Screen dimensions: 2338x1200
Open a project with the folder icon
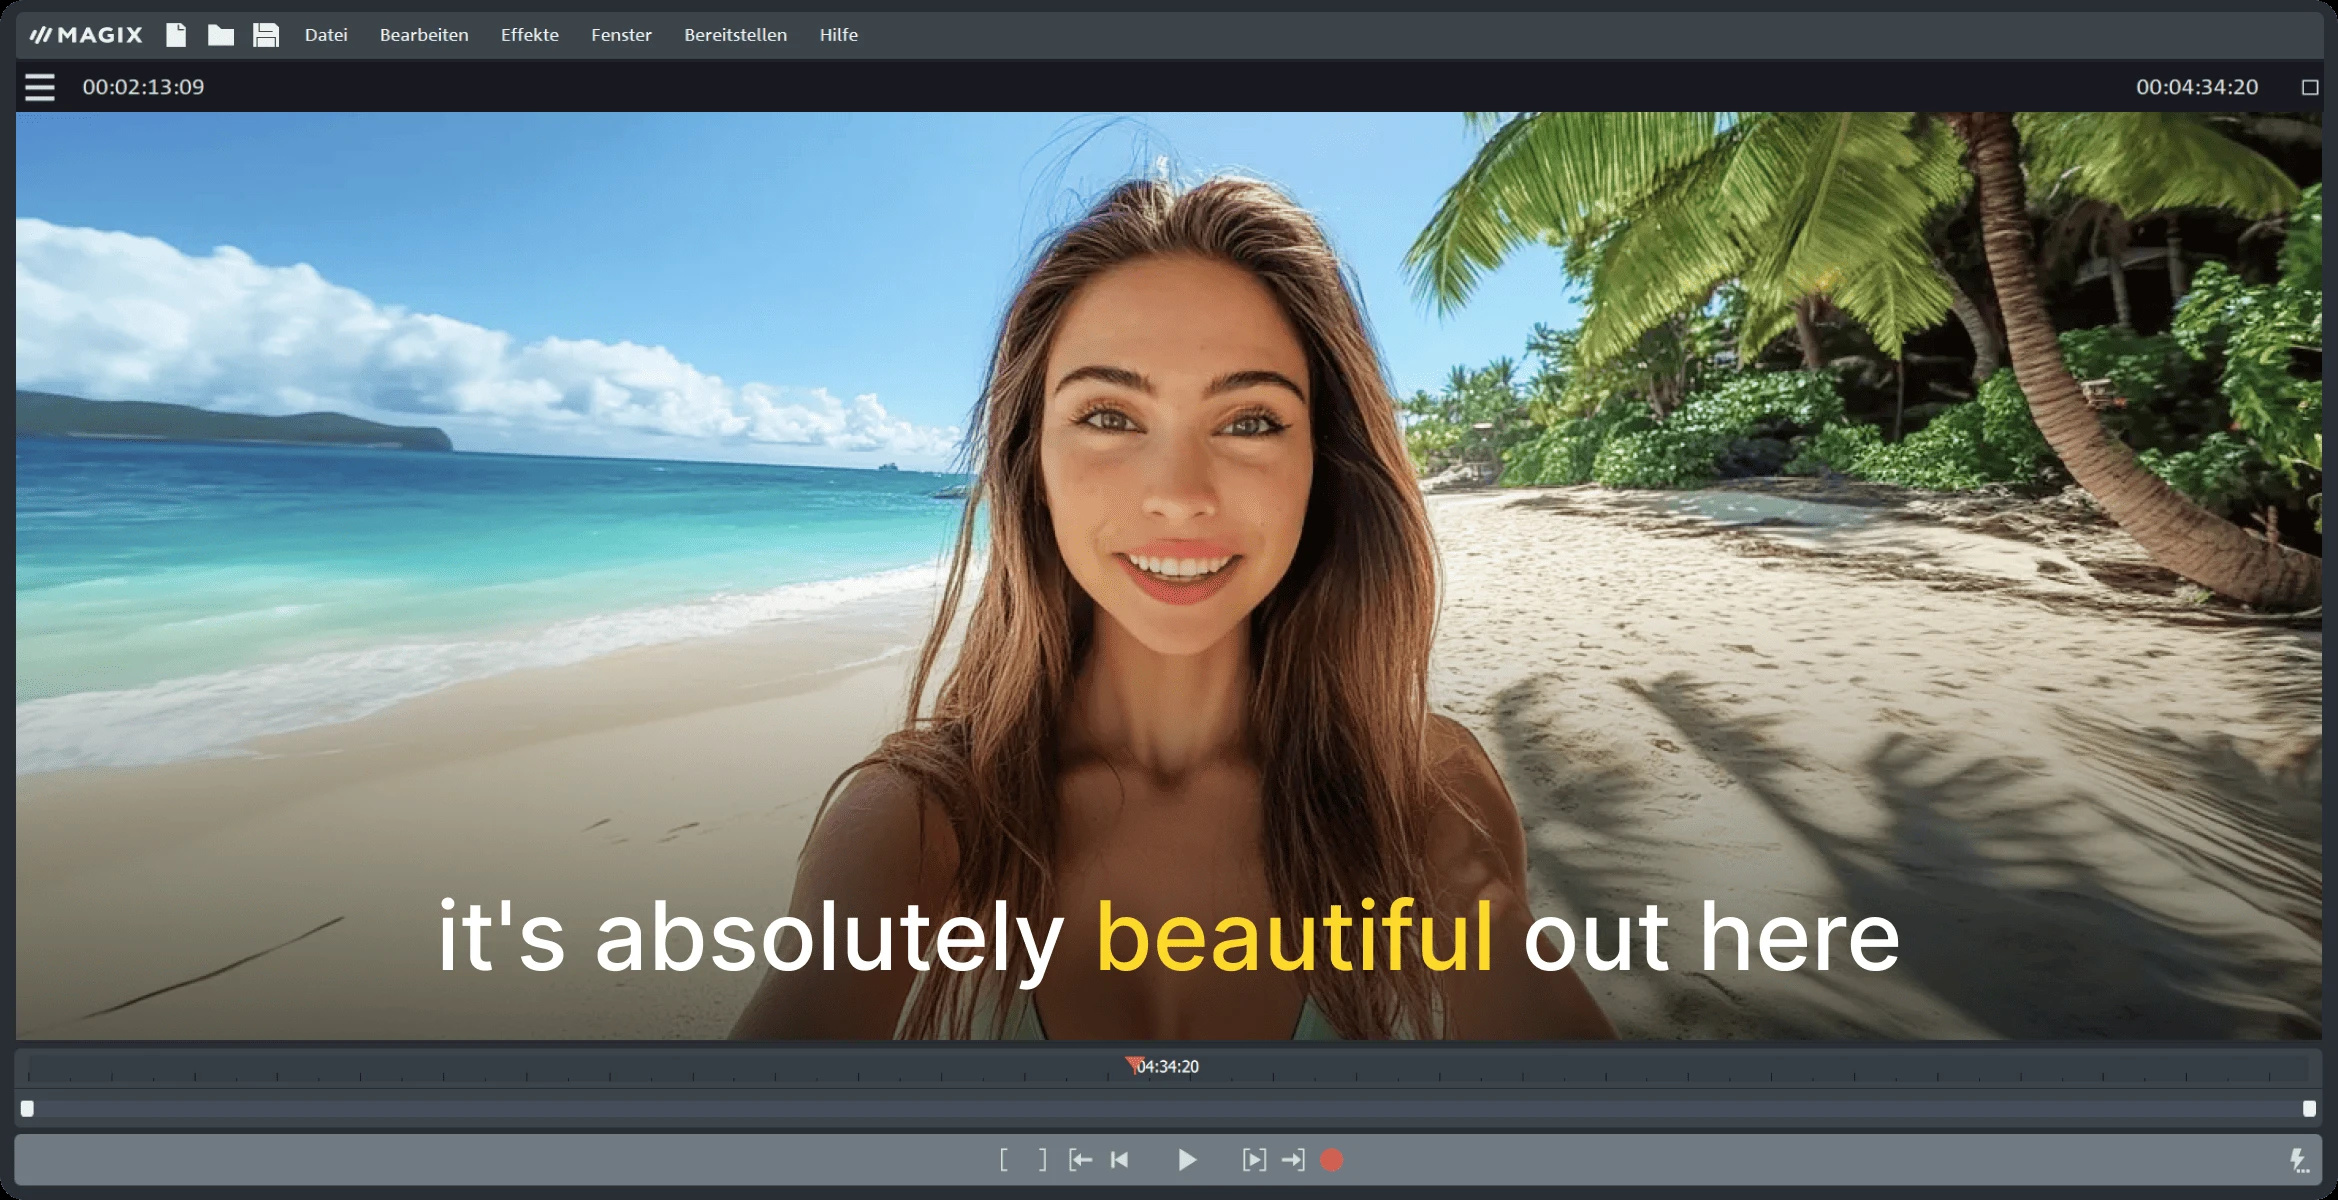(x=221, y=35)
